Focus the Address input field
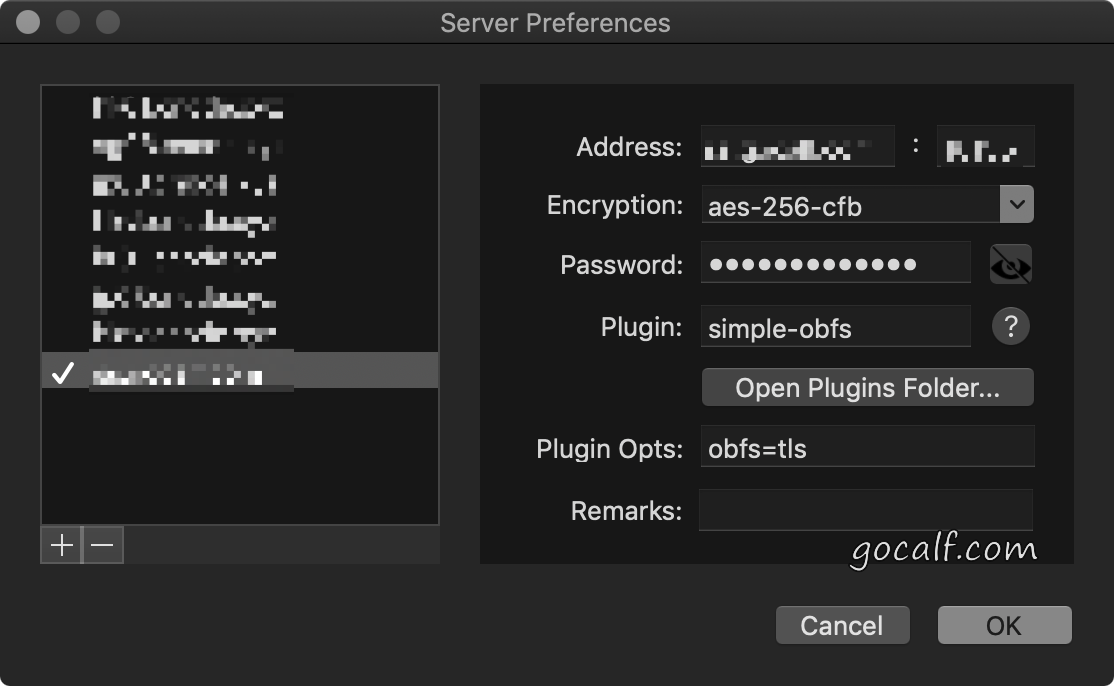The image size is (1114, 686). (797, 146)
